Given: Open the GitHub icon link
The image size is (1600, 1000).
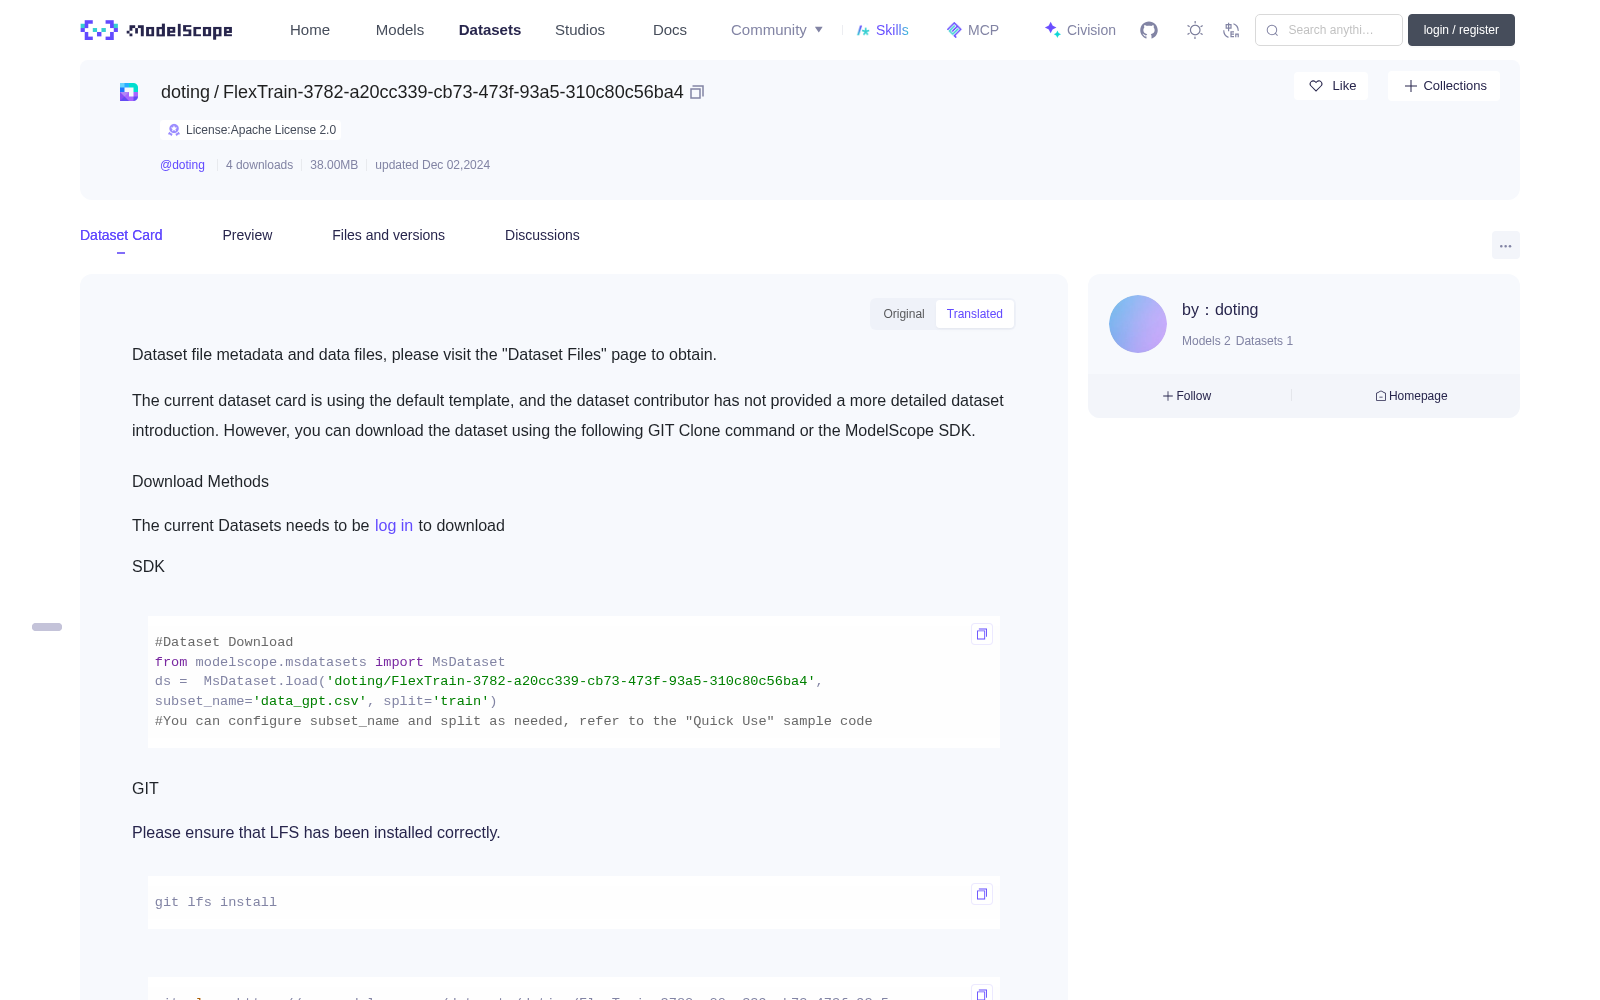Looking at the screenshot, I should 1149,30.
